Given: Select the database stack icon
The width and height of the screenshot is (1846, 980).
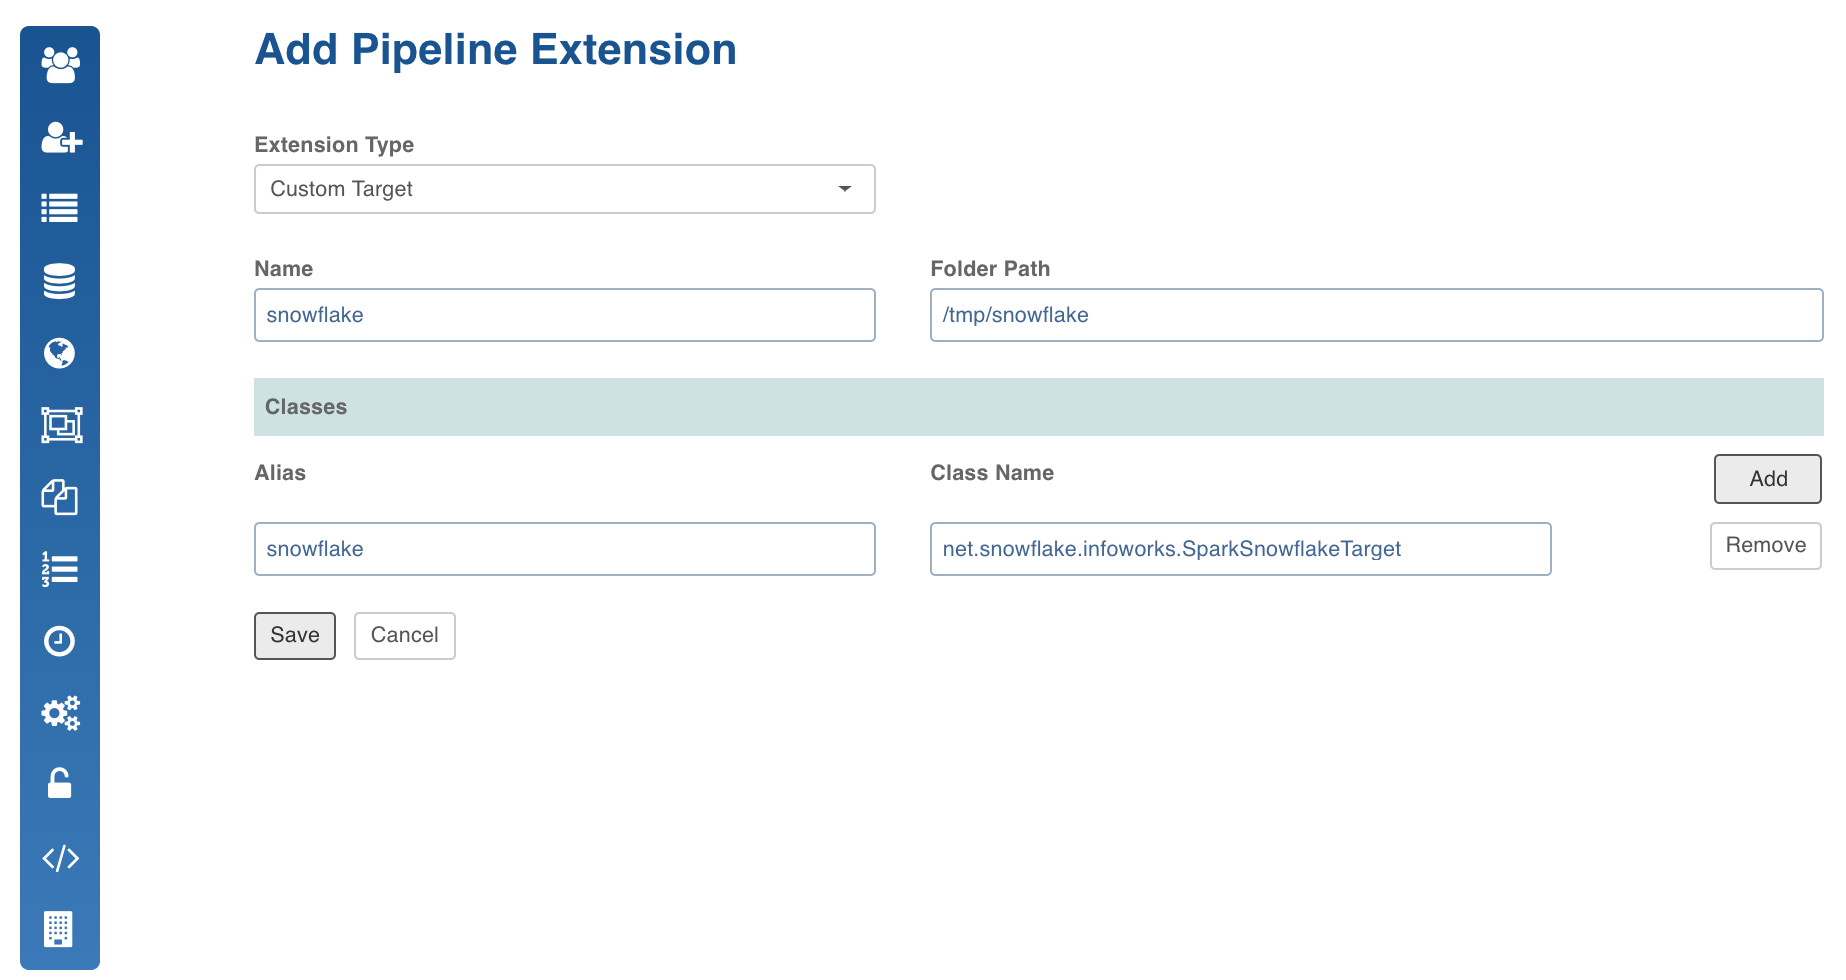Looking at the screenshot, I should (60, 281).
